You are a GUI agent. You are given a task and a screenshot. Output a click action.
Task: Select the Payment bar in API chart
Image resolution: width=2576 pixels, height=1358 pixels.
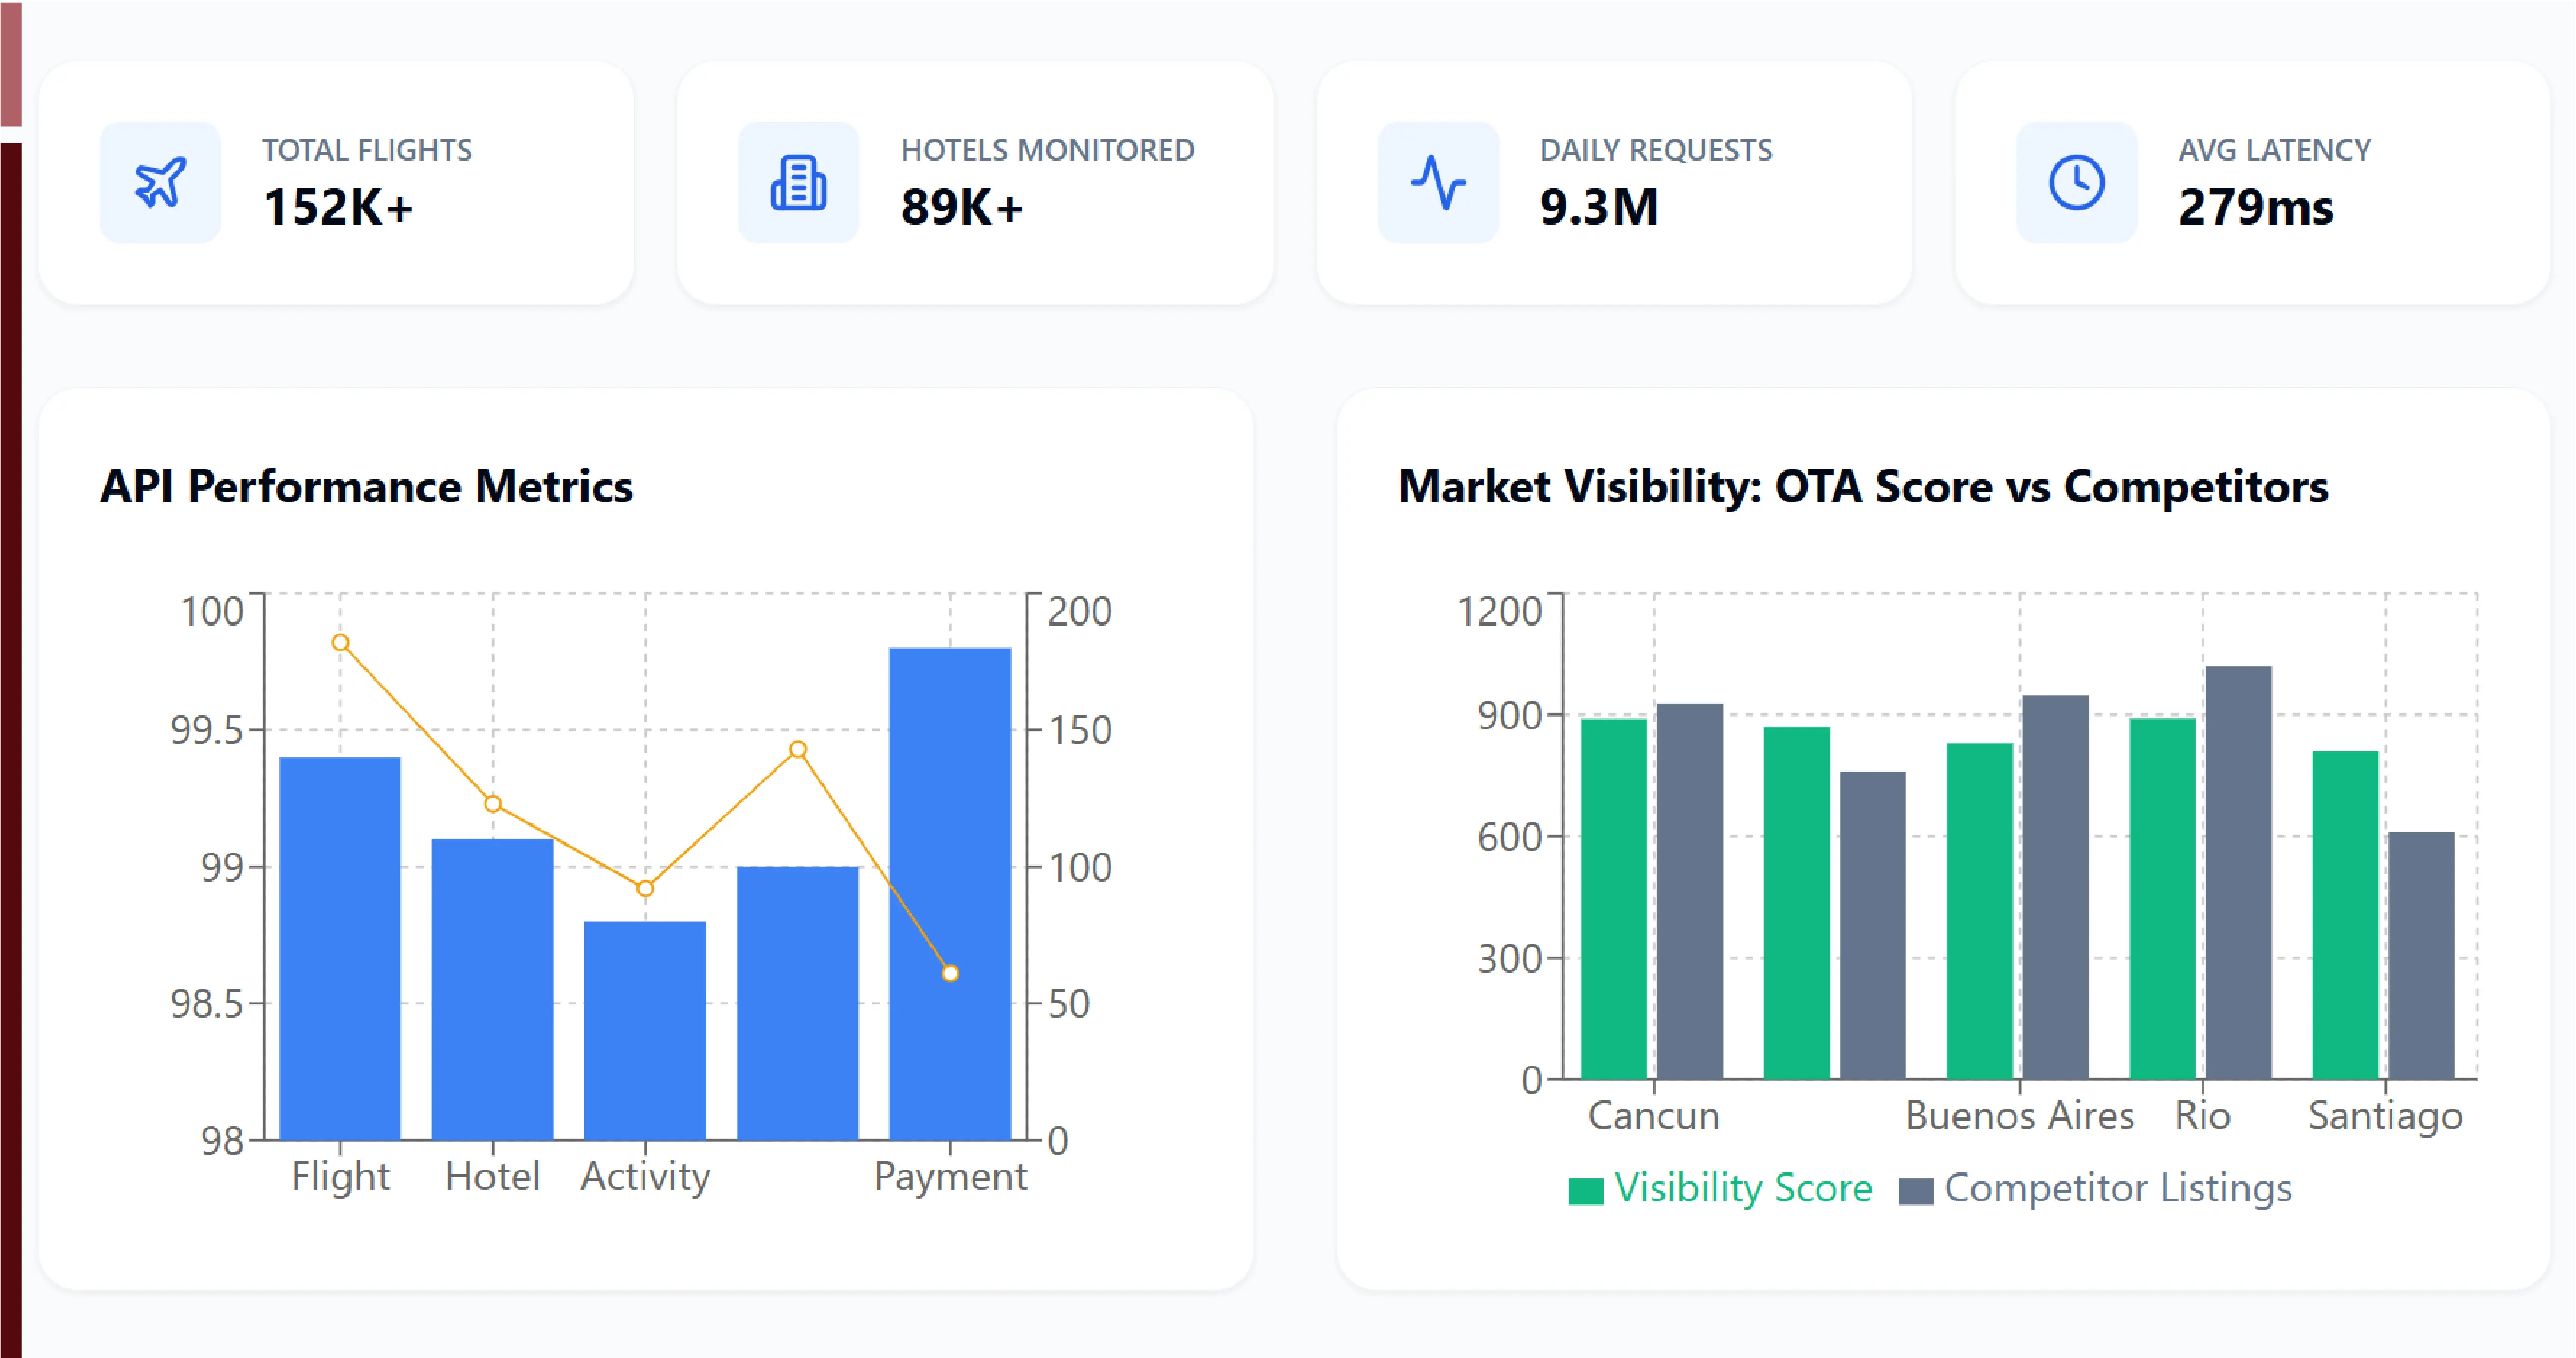950,893
